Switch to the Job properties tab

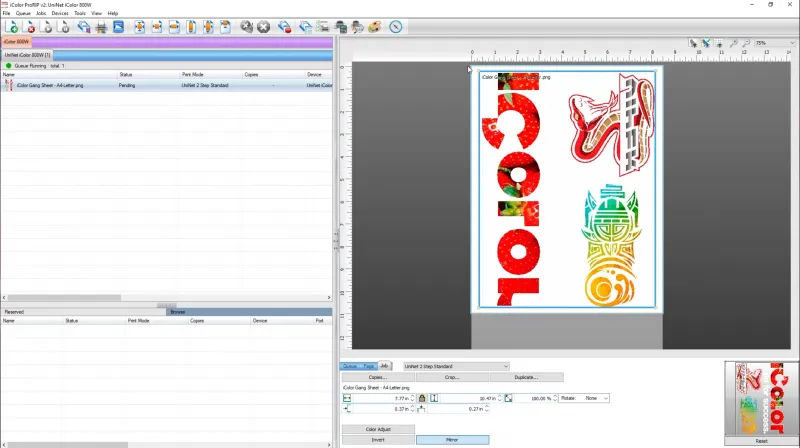(385, 366)
